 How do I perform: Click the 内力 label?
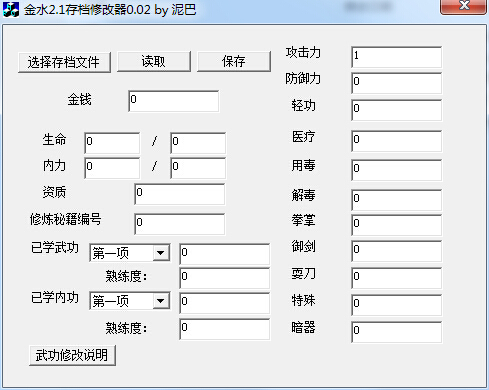(54, 165)
